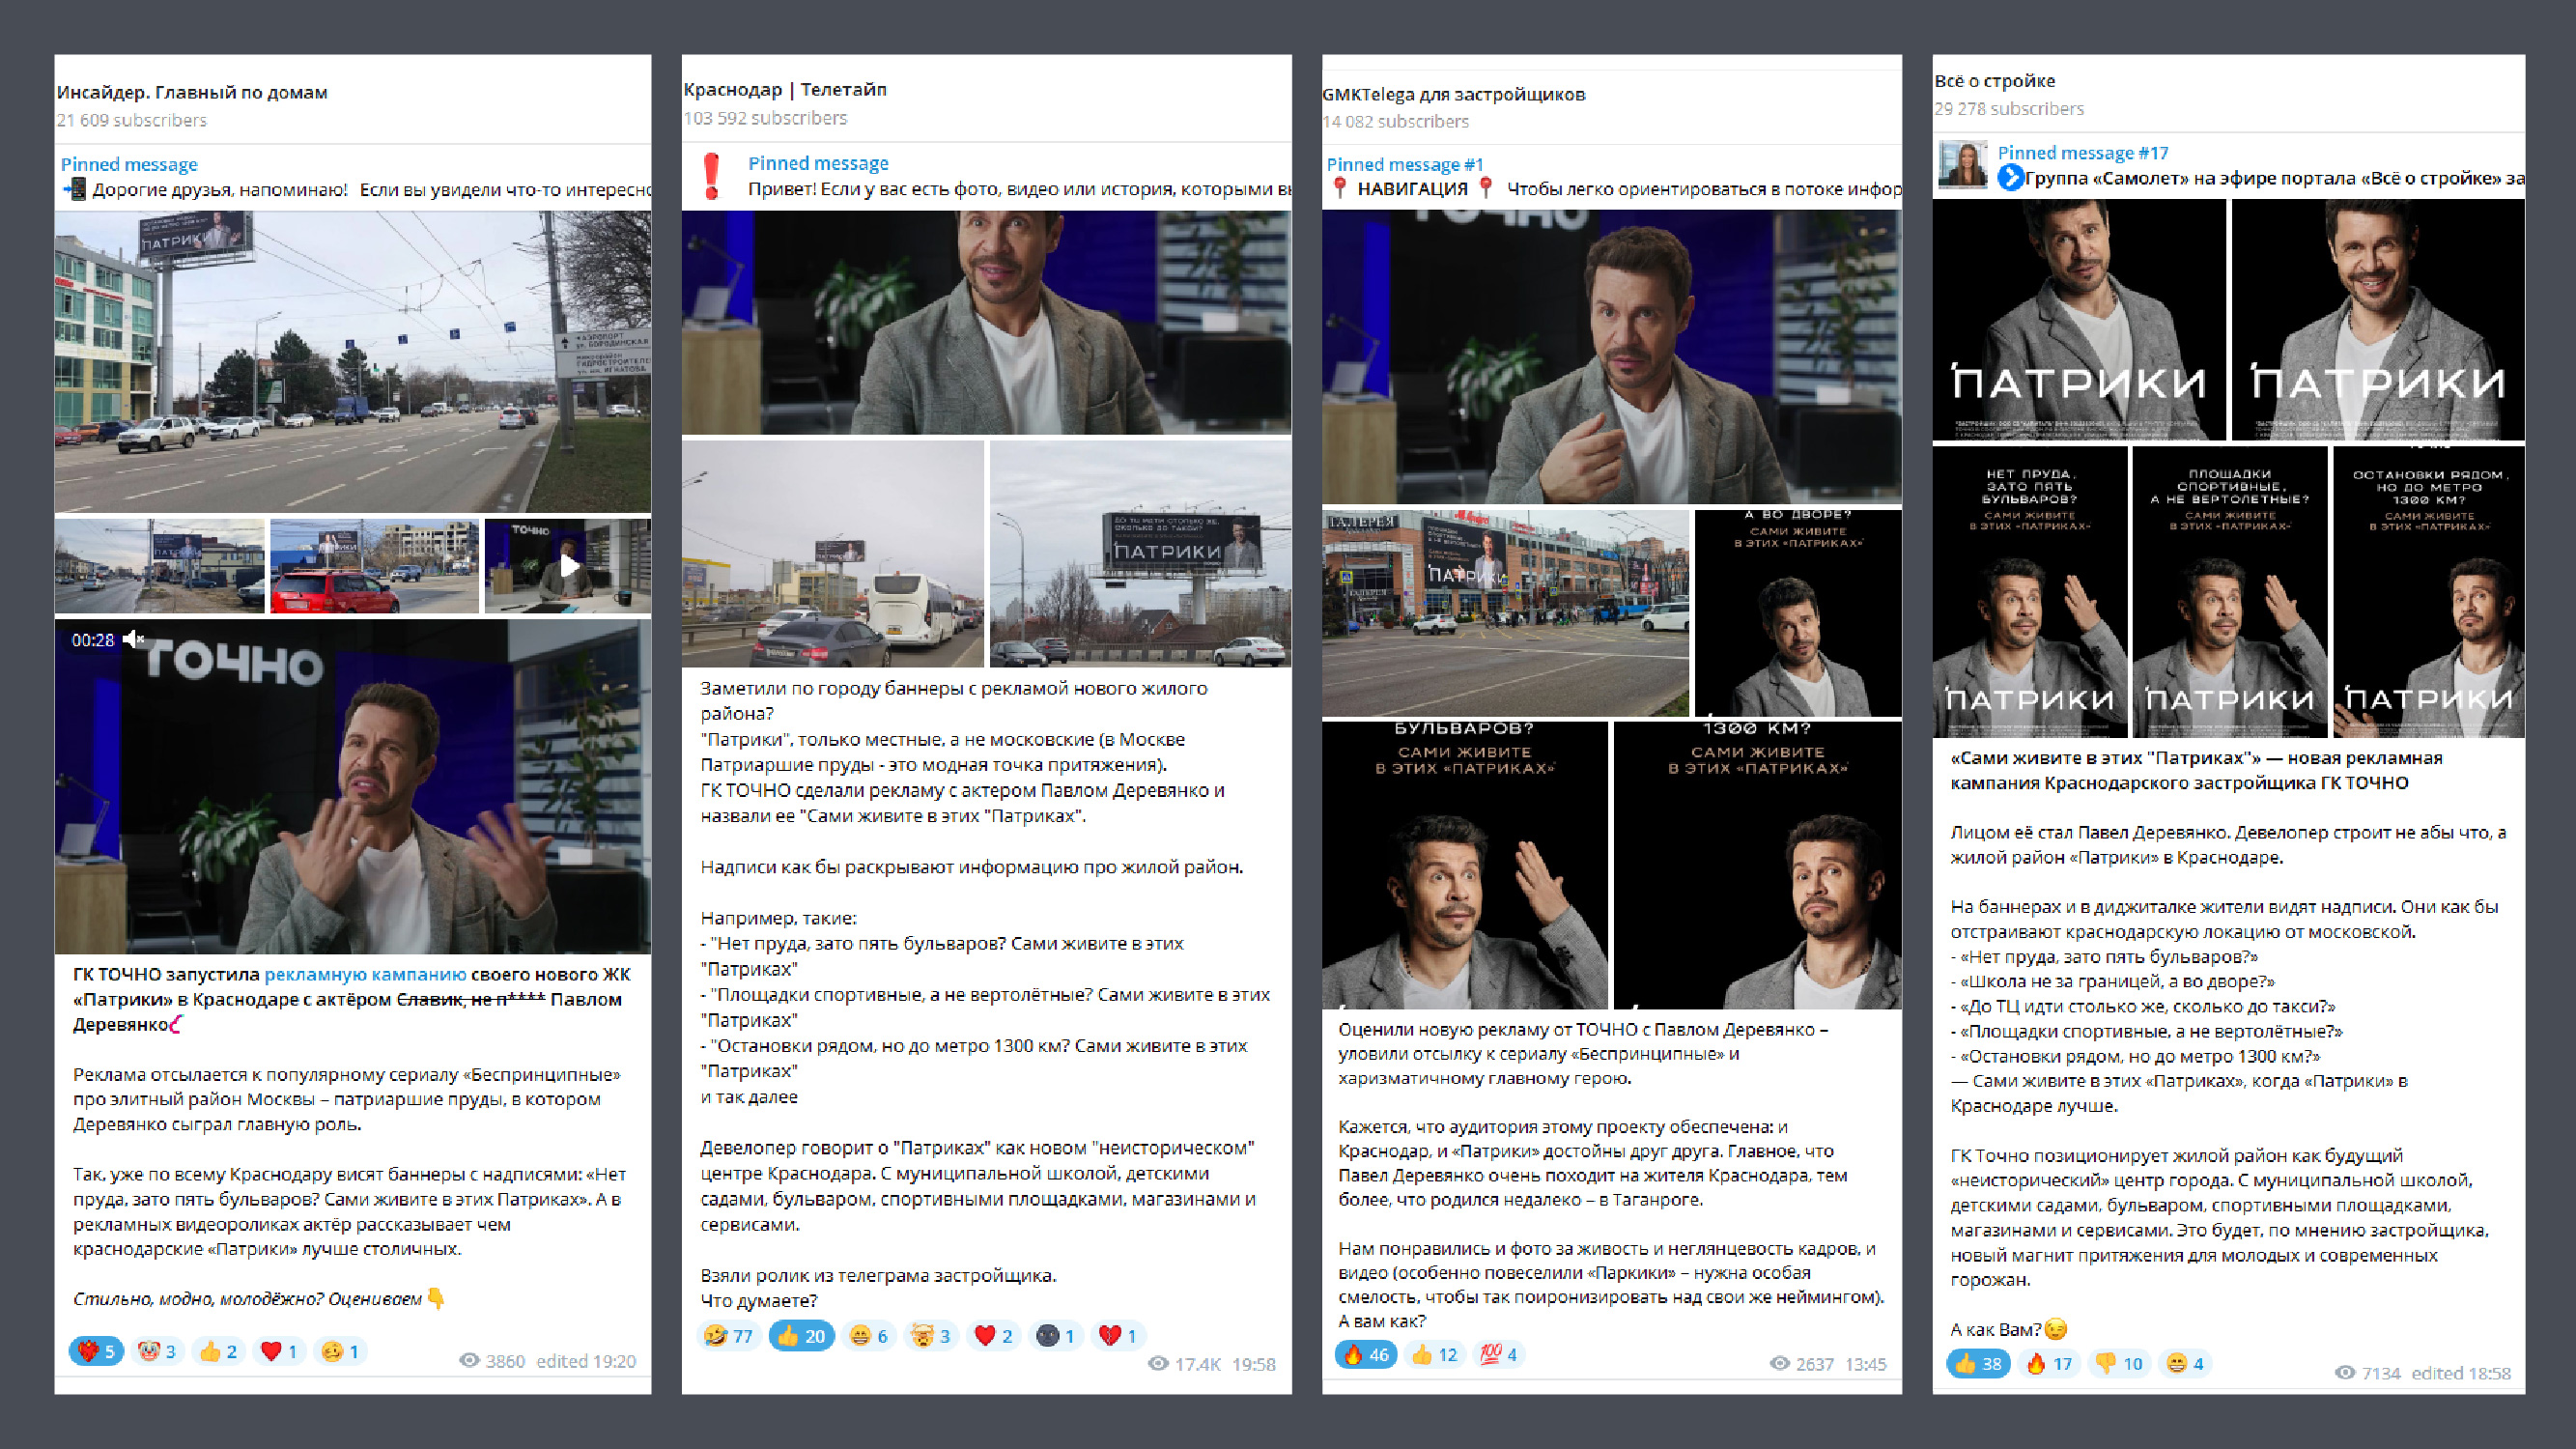The height and width of the screenshot is (1449, 2576).
Task: Open pinned message in Краснодар | Телетайп channel
Action: 987,176
